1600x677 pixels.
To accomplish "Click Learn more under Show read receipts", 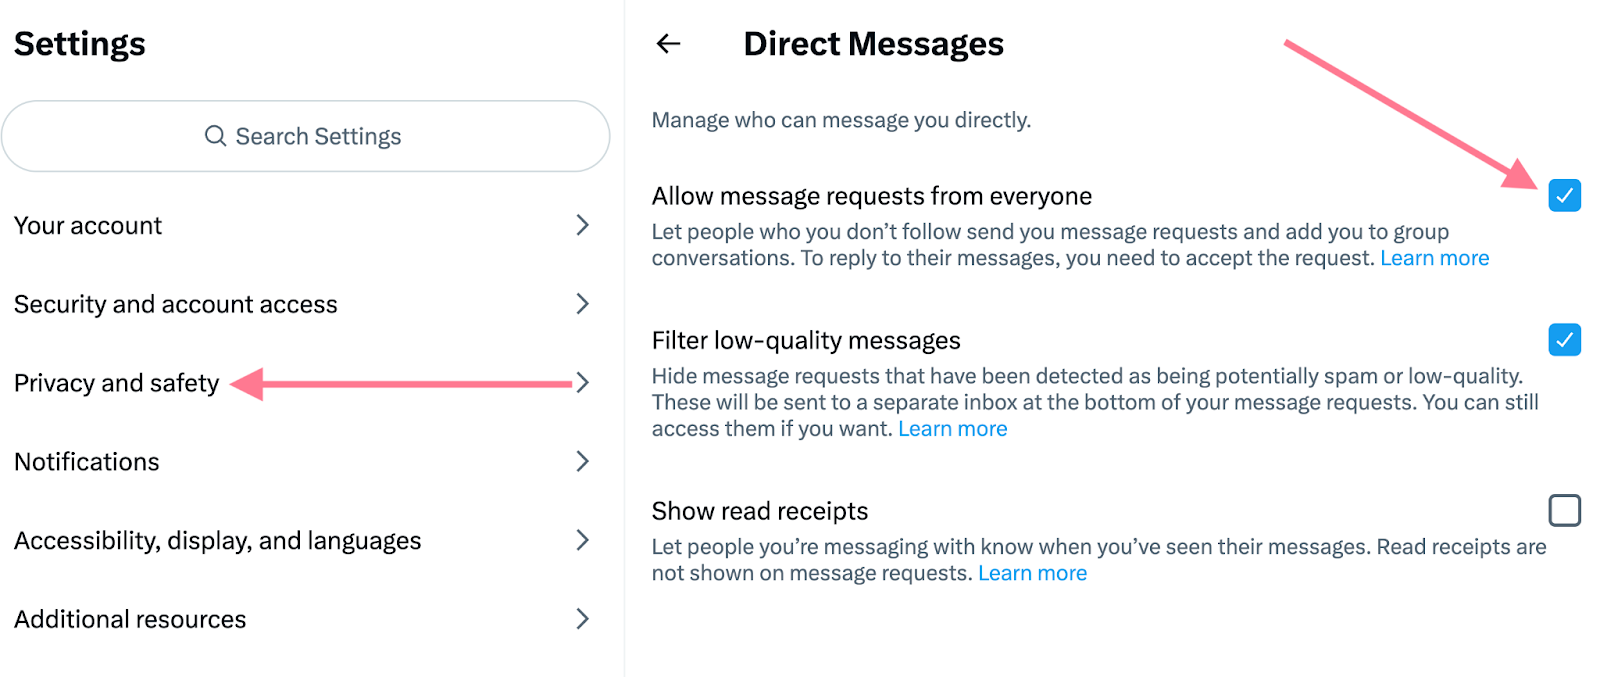I will pyautogui.click(x=1032, y=572).
